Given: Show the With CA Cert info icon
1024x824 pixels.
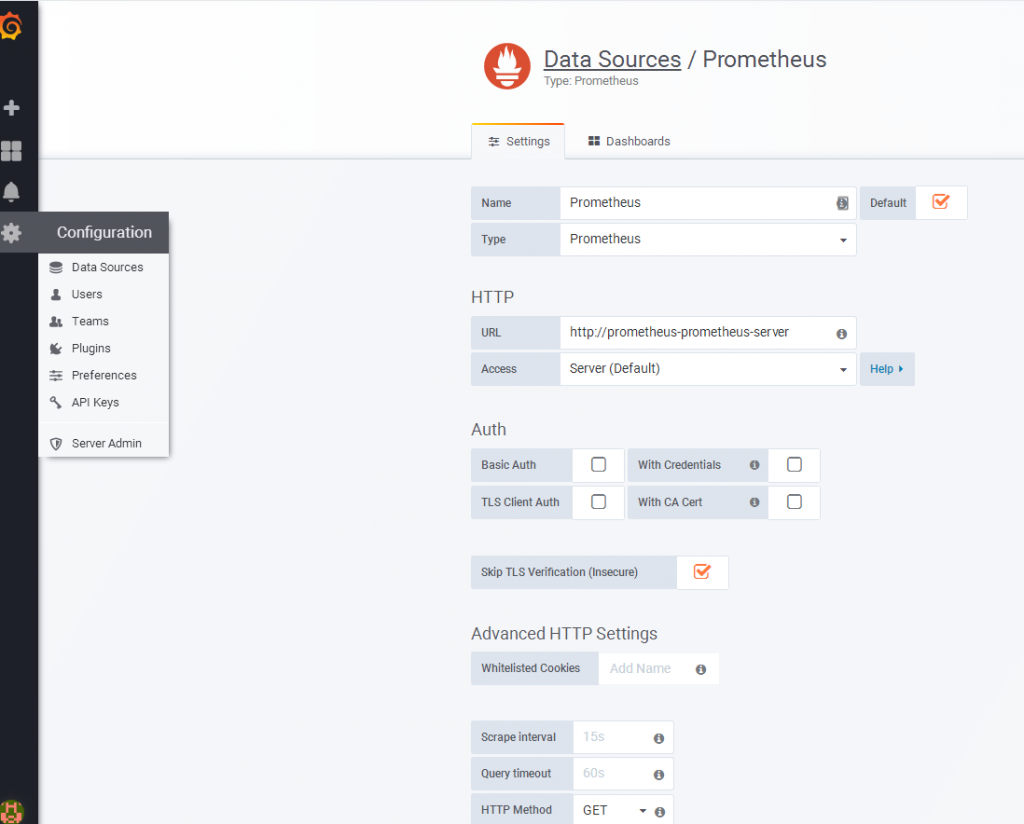Looking at the screenshot, I should coord(754,502).
